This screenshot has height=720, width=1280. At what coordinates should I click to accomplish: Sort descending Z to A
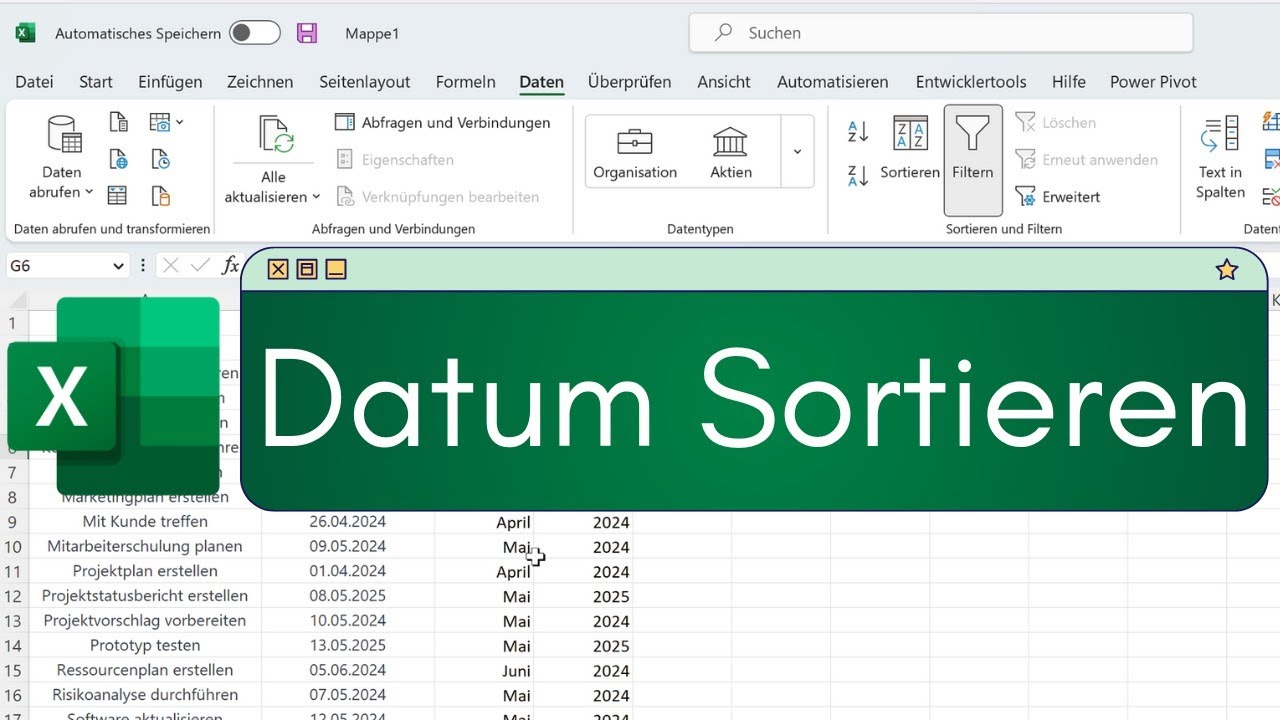(857, 175)
